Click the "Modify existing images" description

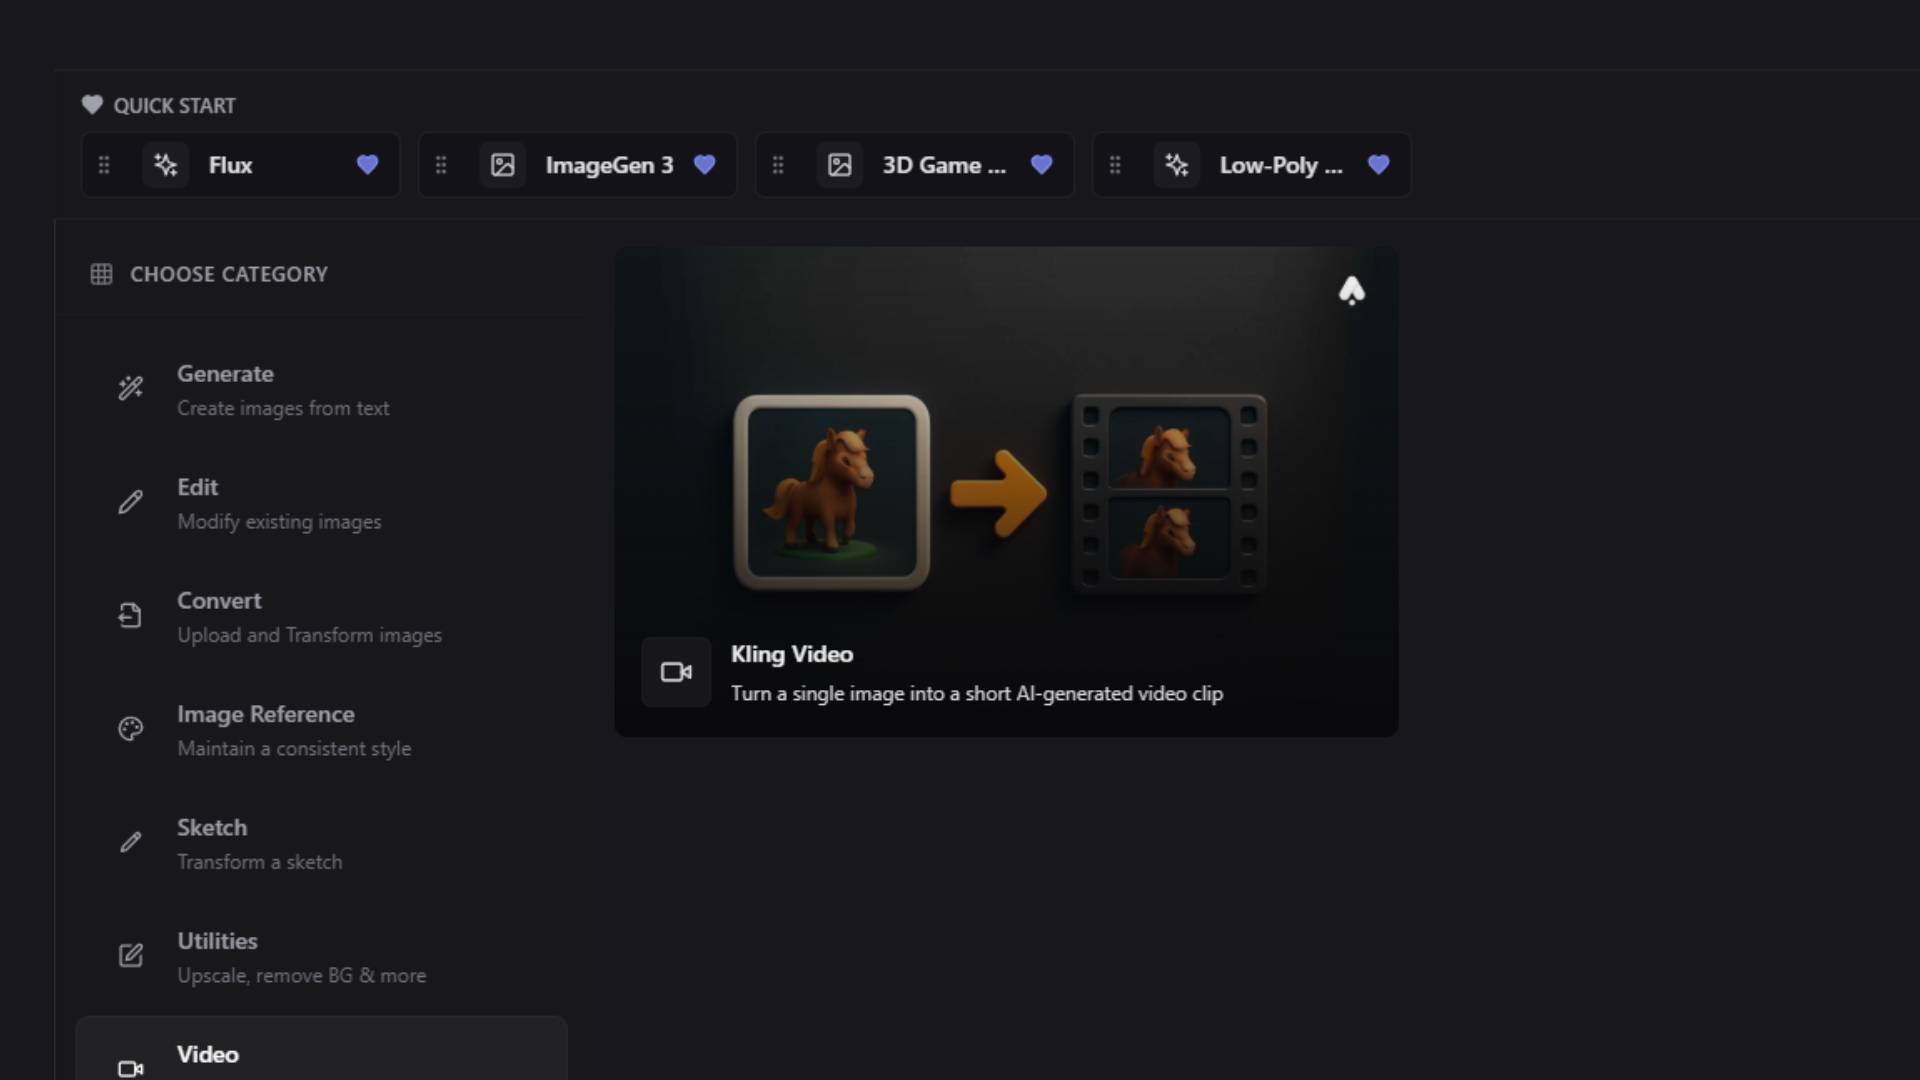(x=279, y=521)
